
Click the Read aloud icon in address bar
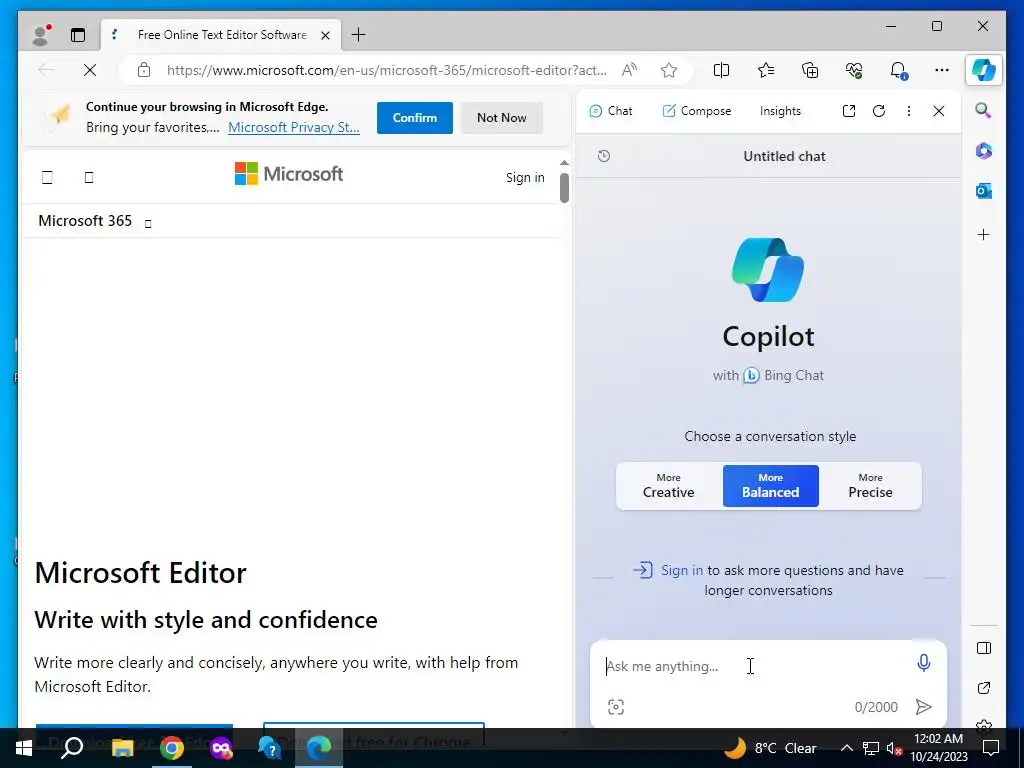[630, 70]
